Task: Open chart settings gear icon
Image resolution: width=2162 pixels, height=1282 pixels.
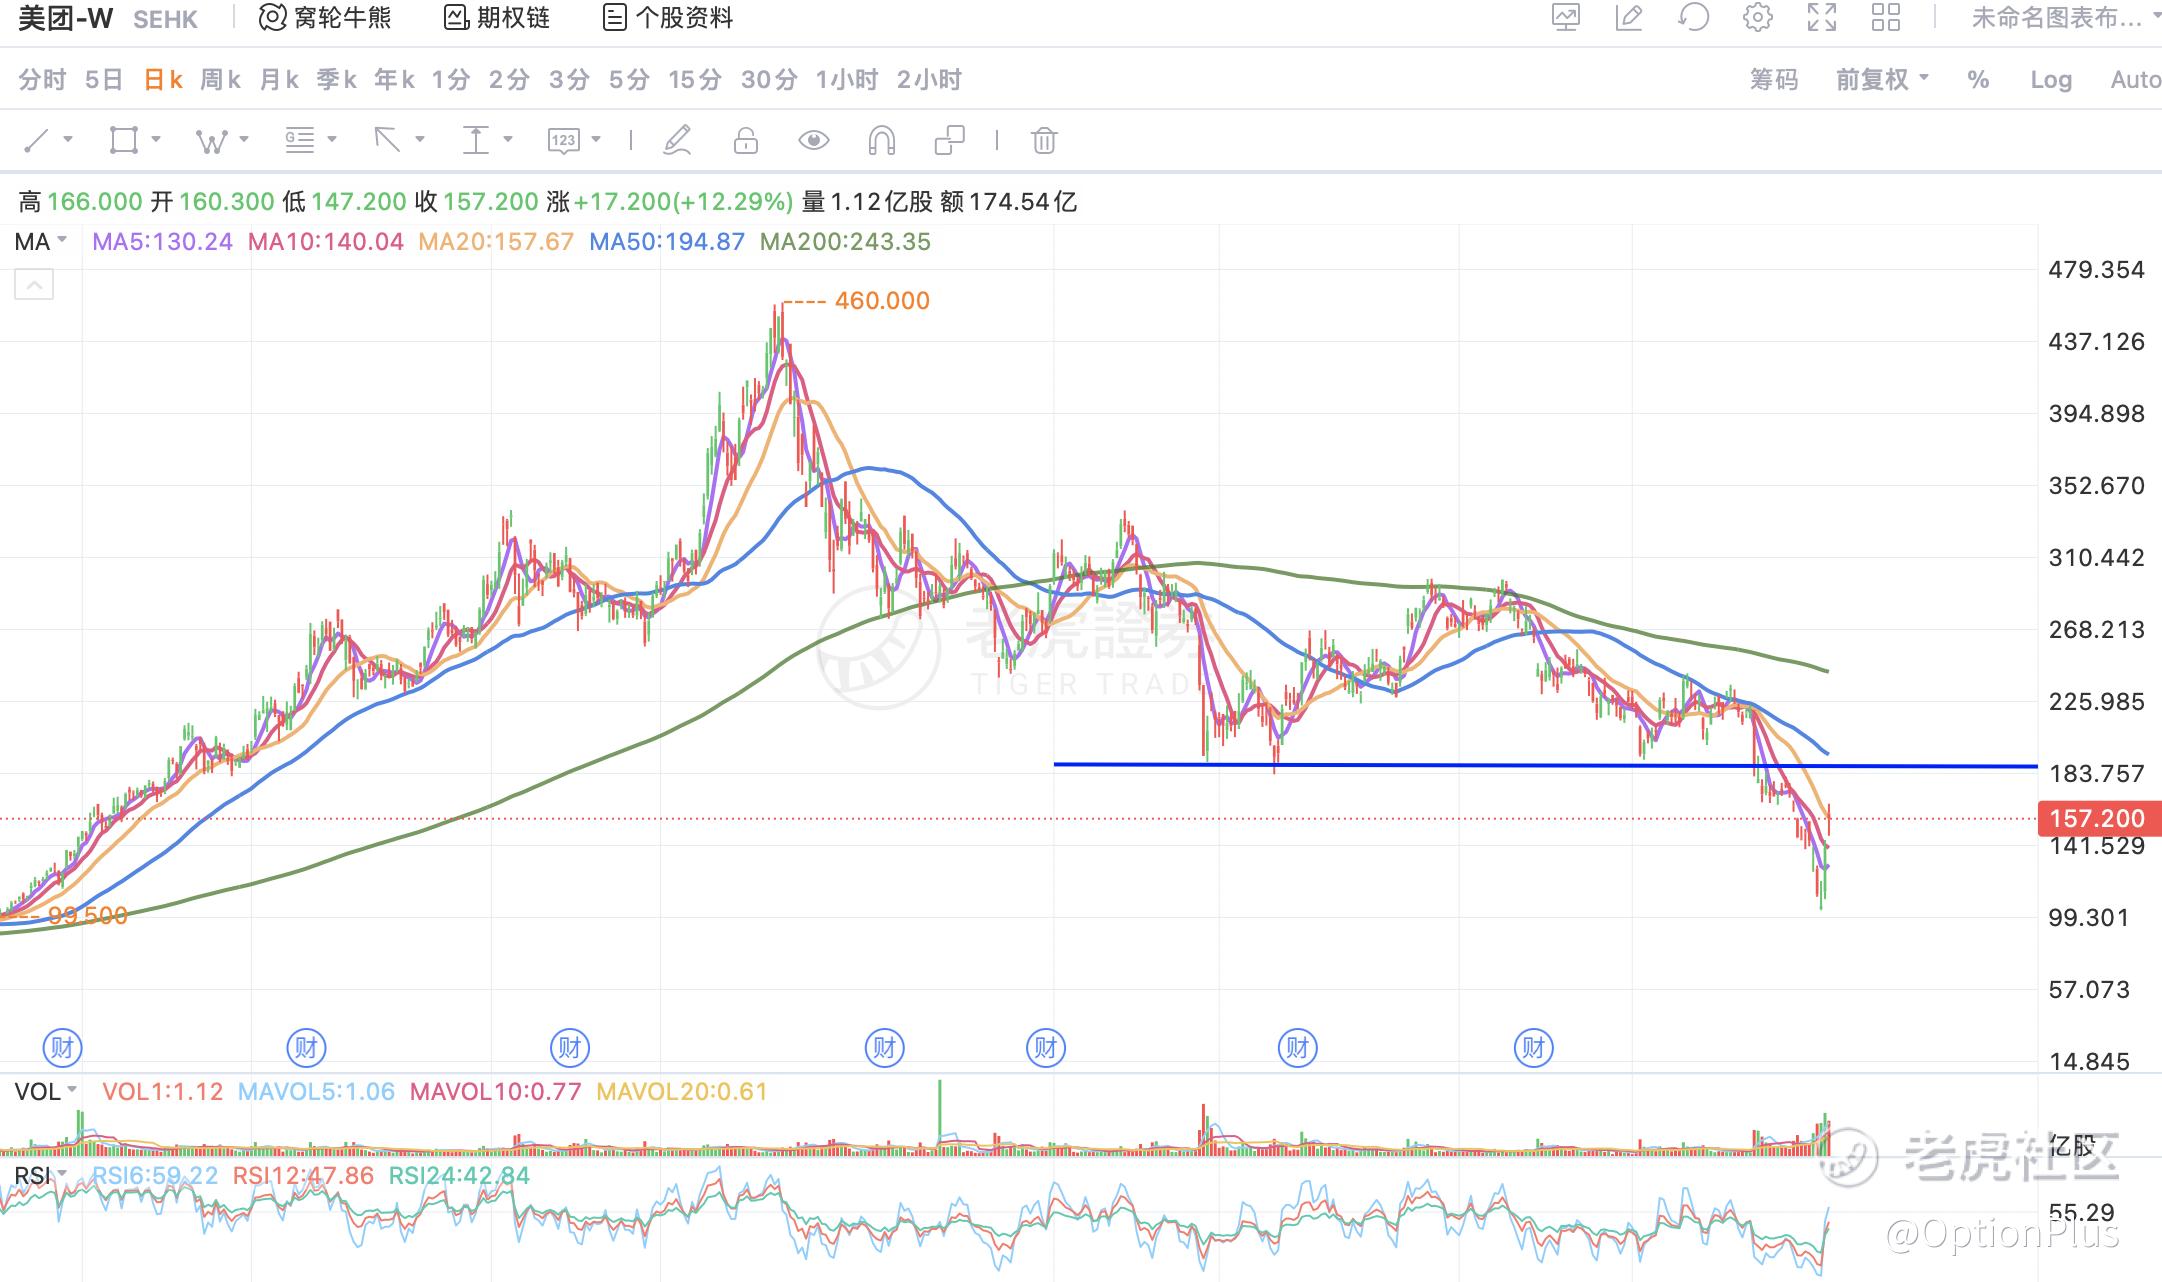Action: 1757,18
